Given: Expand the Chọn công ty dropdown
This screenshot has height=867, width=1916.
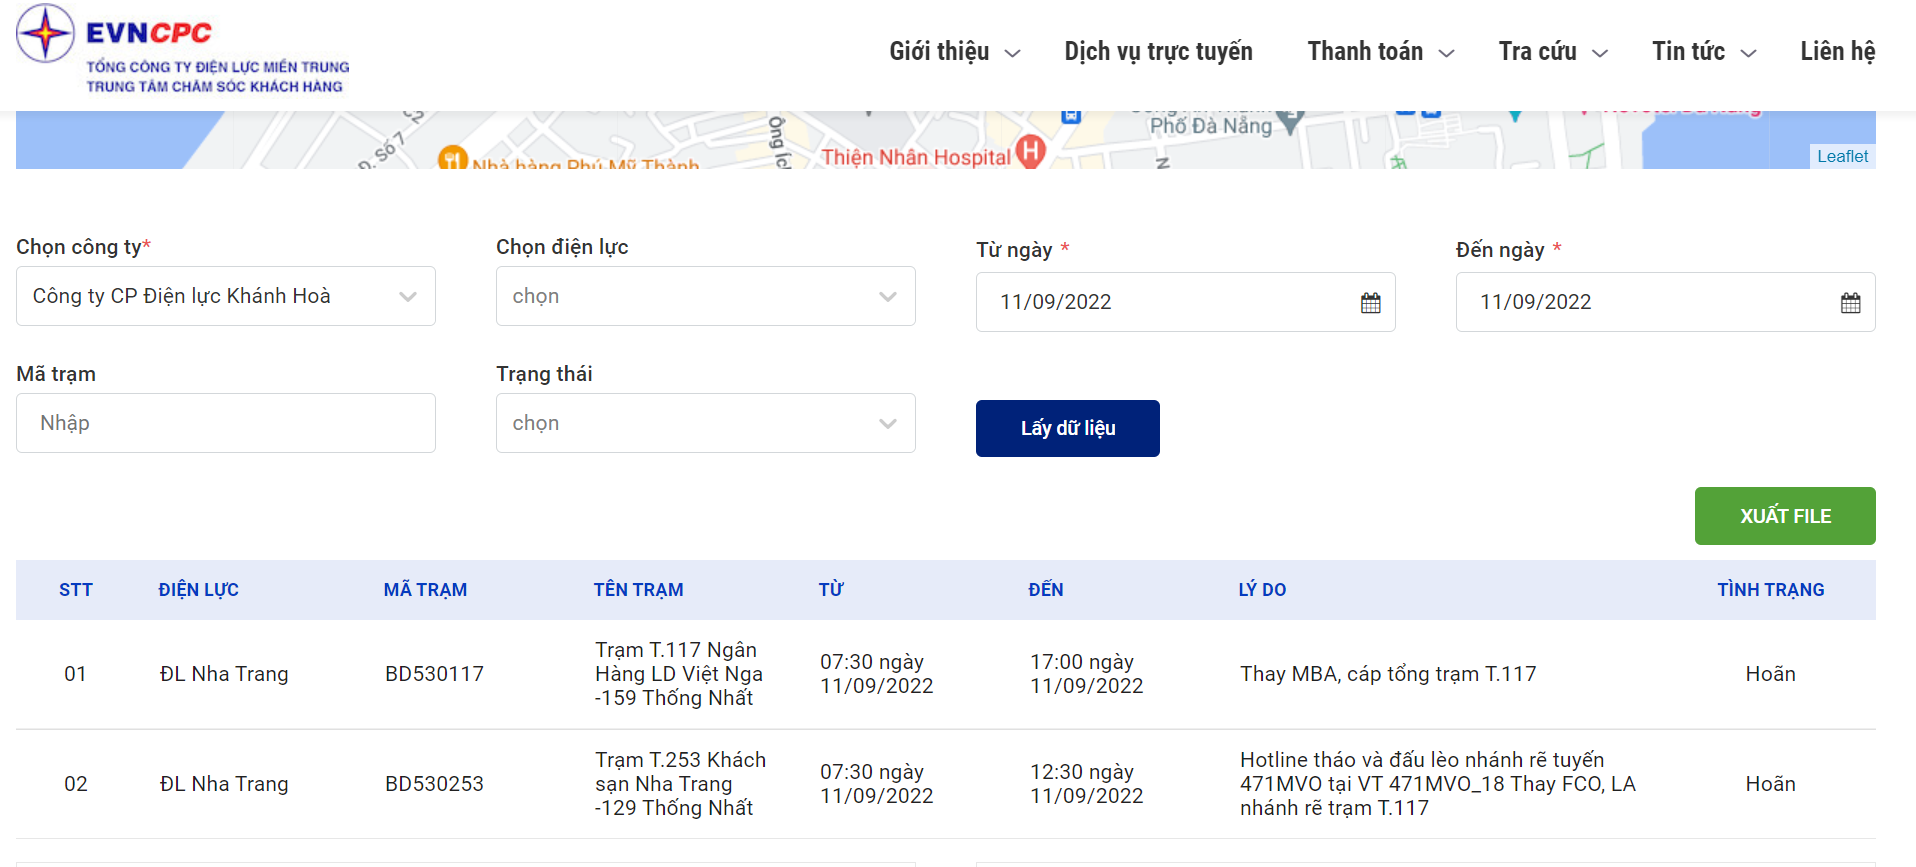Looking at the screenshot, I should (x=226, y=296).
